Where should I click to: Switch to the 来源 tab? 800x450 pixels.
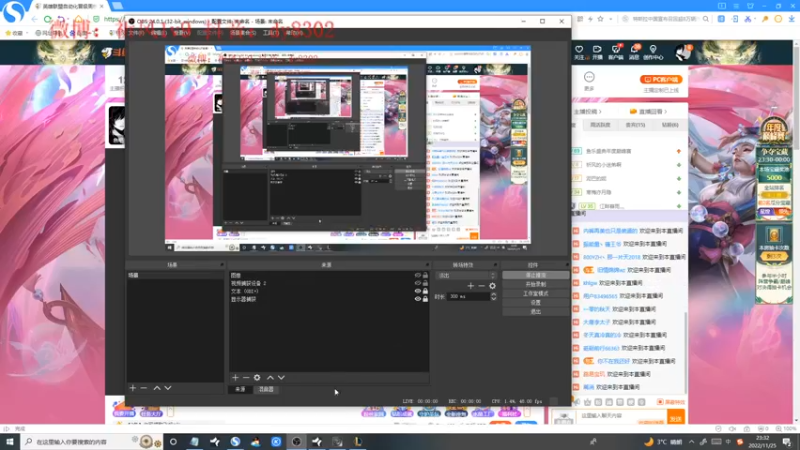pos(240,389)
